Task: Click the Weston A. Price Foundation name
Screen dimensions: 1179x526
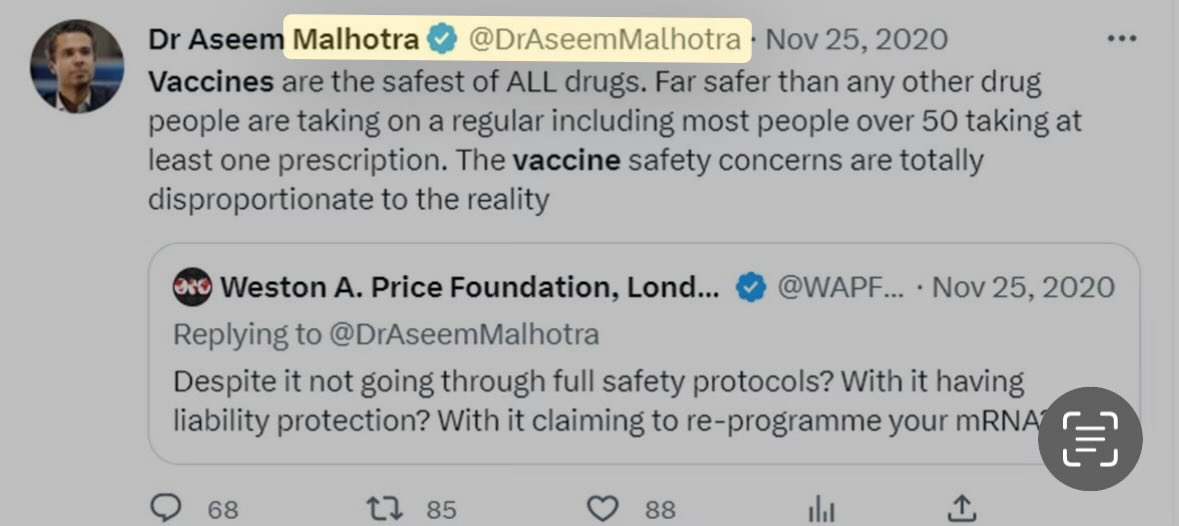Action: coord(469,288)
